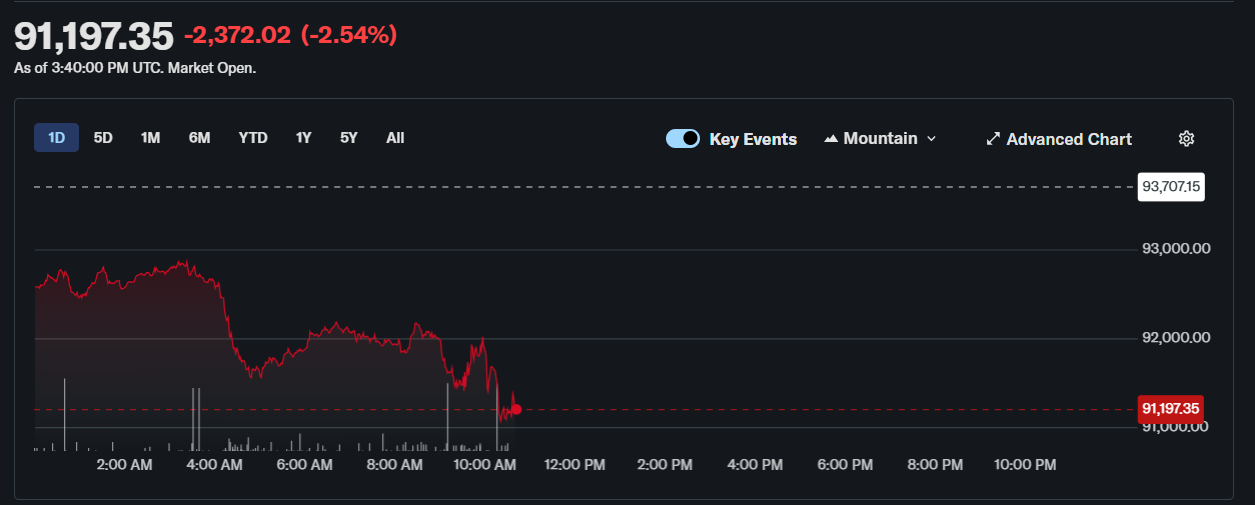Click the 91,000.00 axis label

click(x=1176, y=427)
